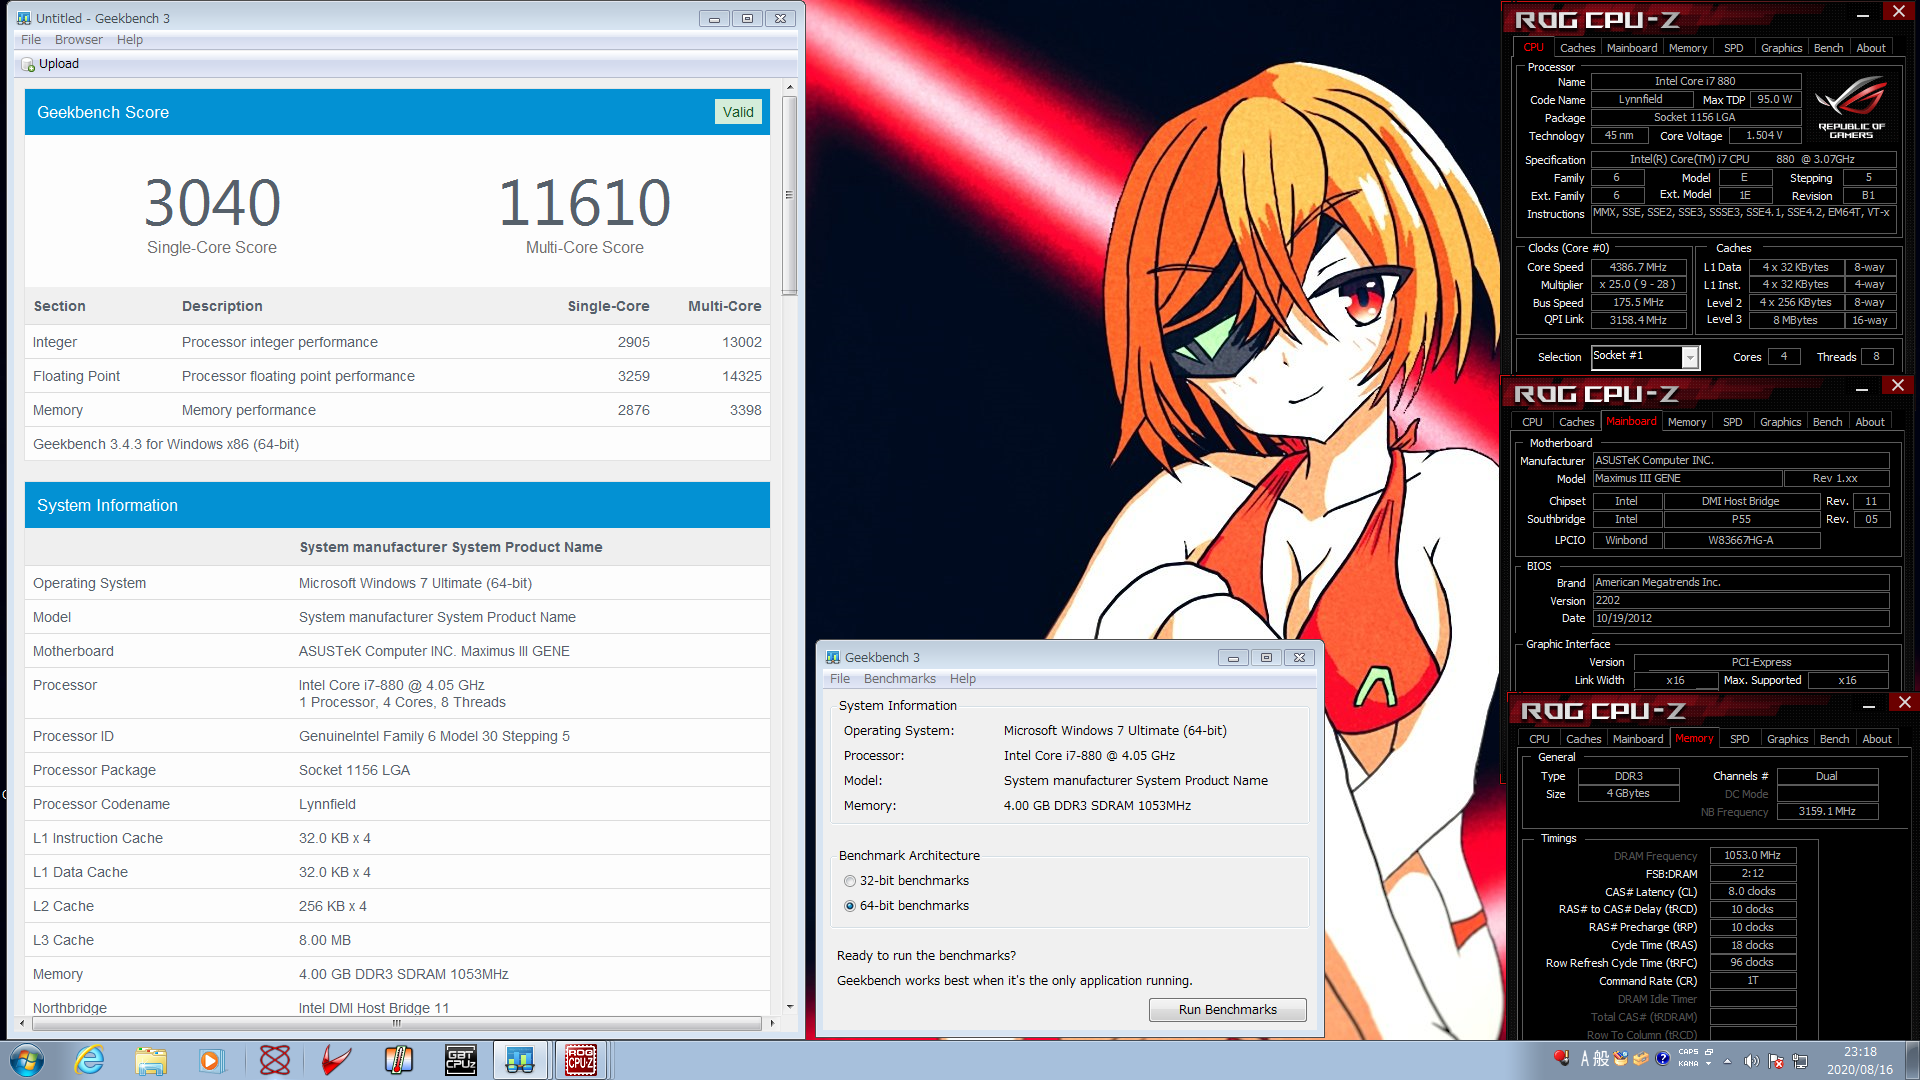The height and width of the screenshot is (1080, 1920).
Task: Select CPU tab in CPU-Z Timings window
Action: [x=1540, y=739]
